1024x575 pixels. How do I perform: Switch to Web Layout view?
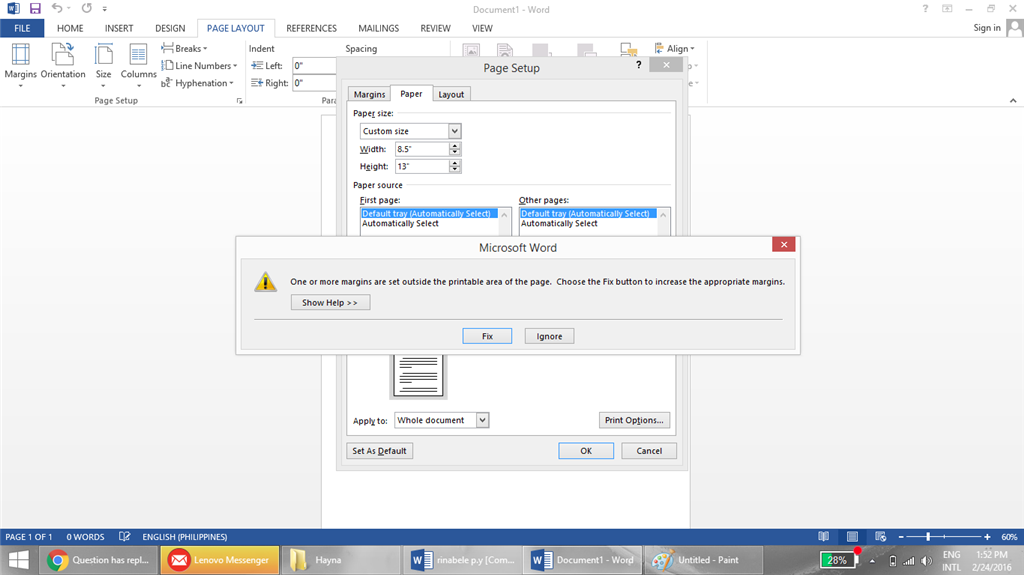coord(880,536)
